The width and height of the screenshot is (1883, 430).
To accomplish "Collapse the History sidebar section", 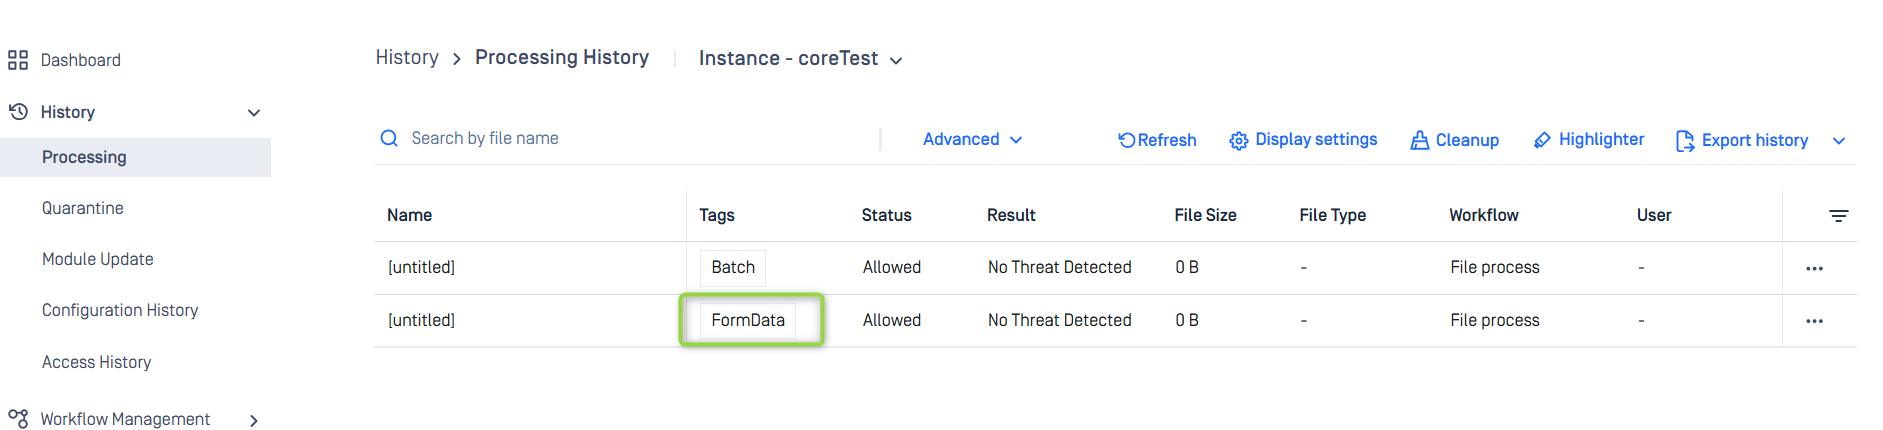I will coord(254,113).
